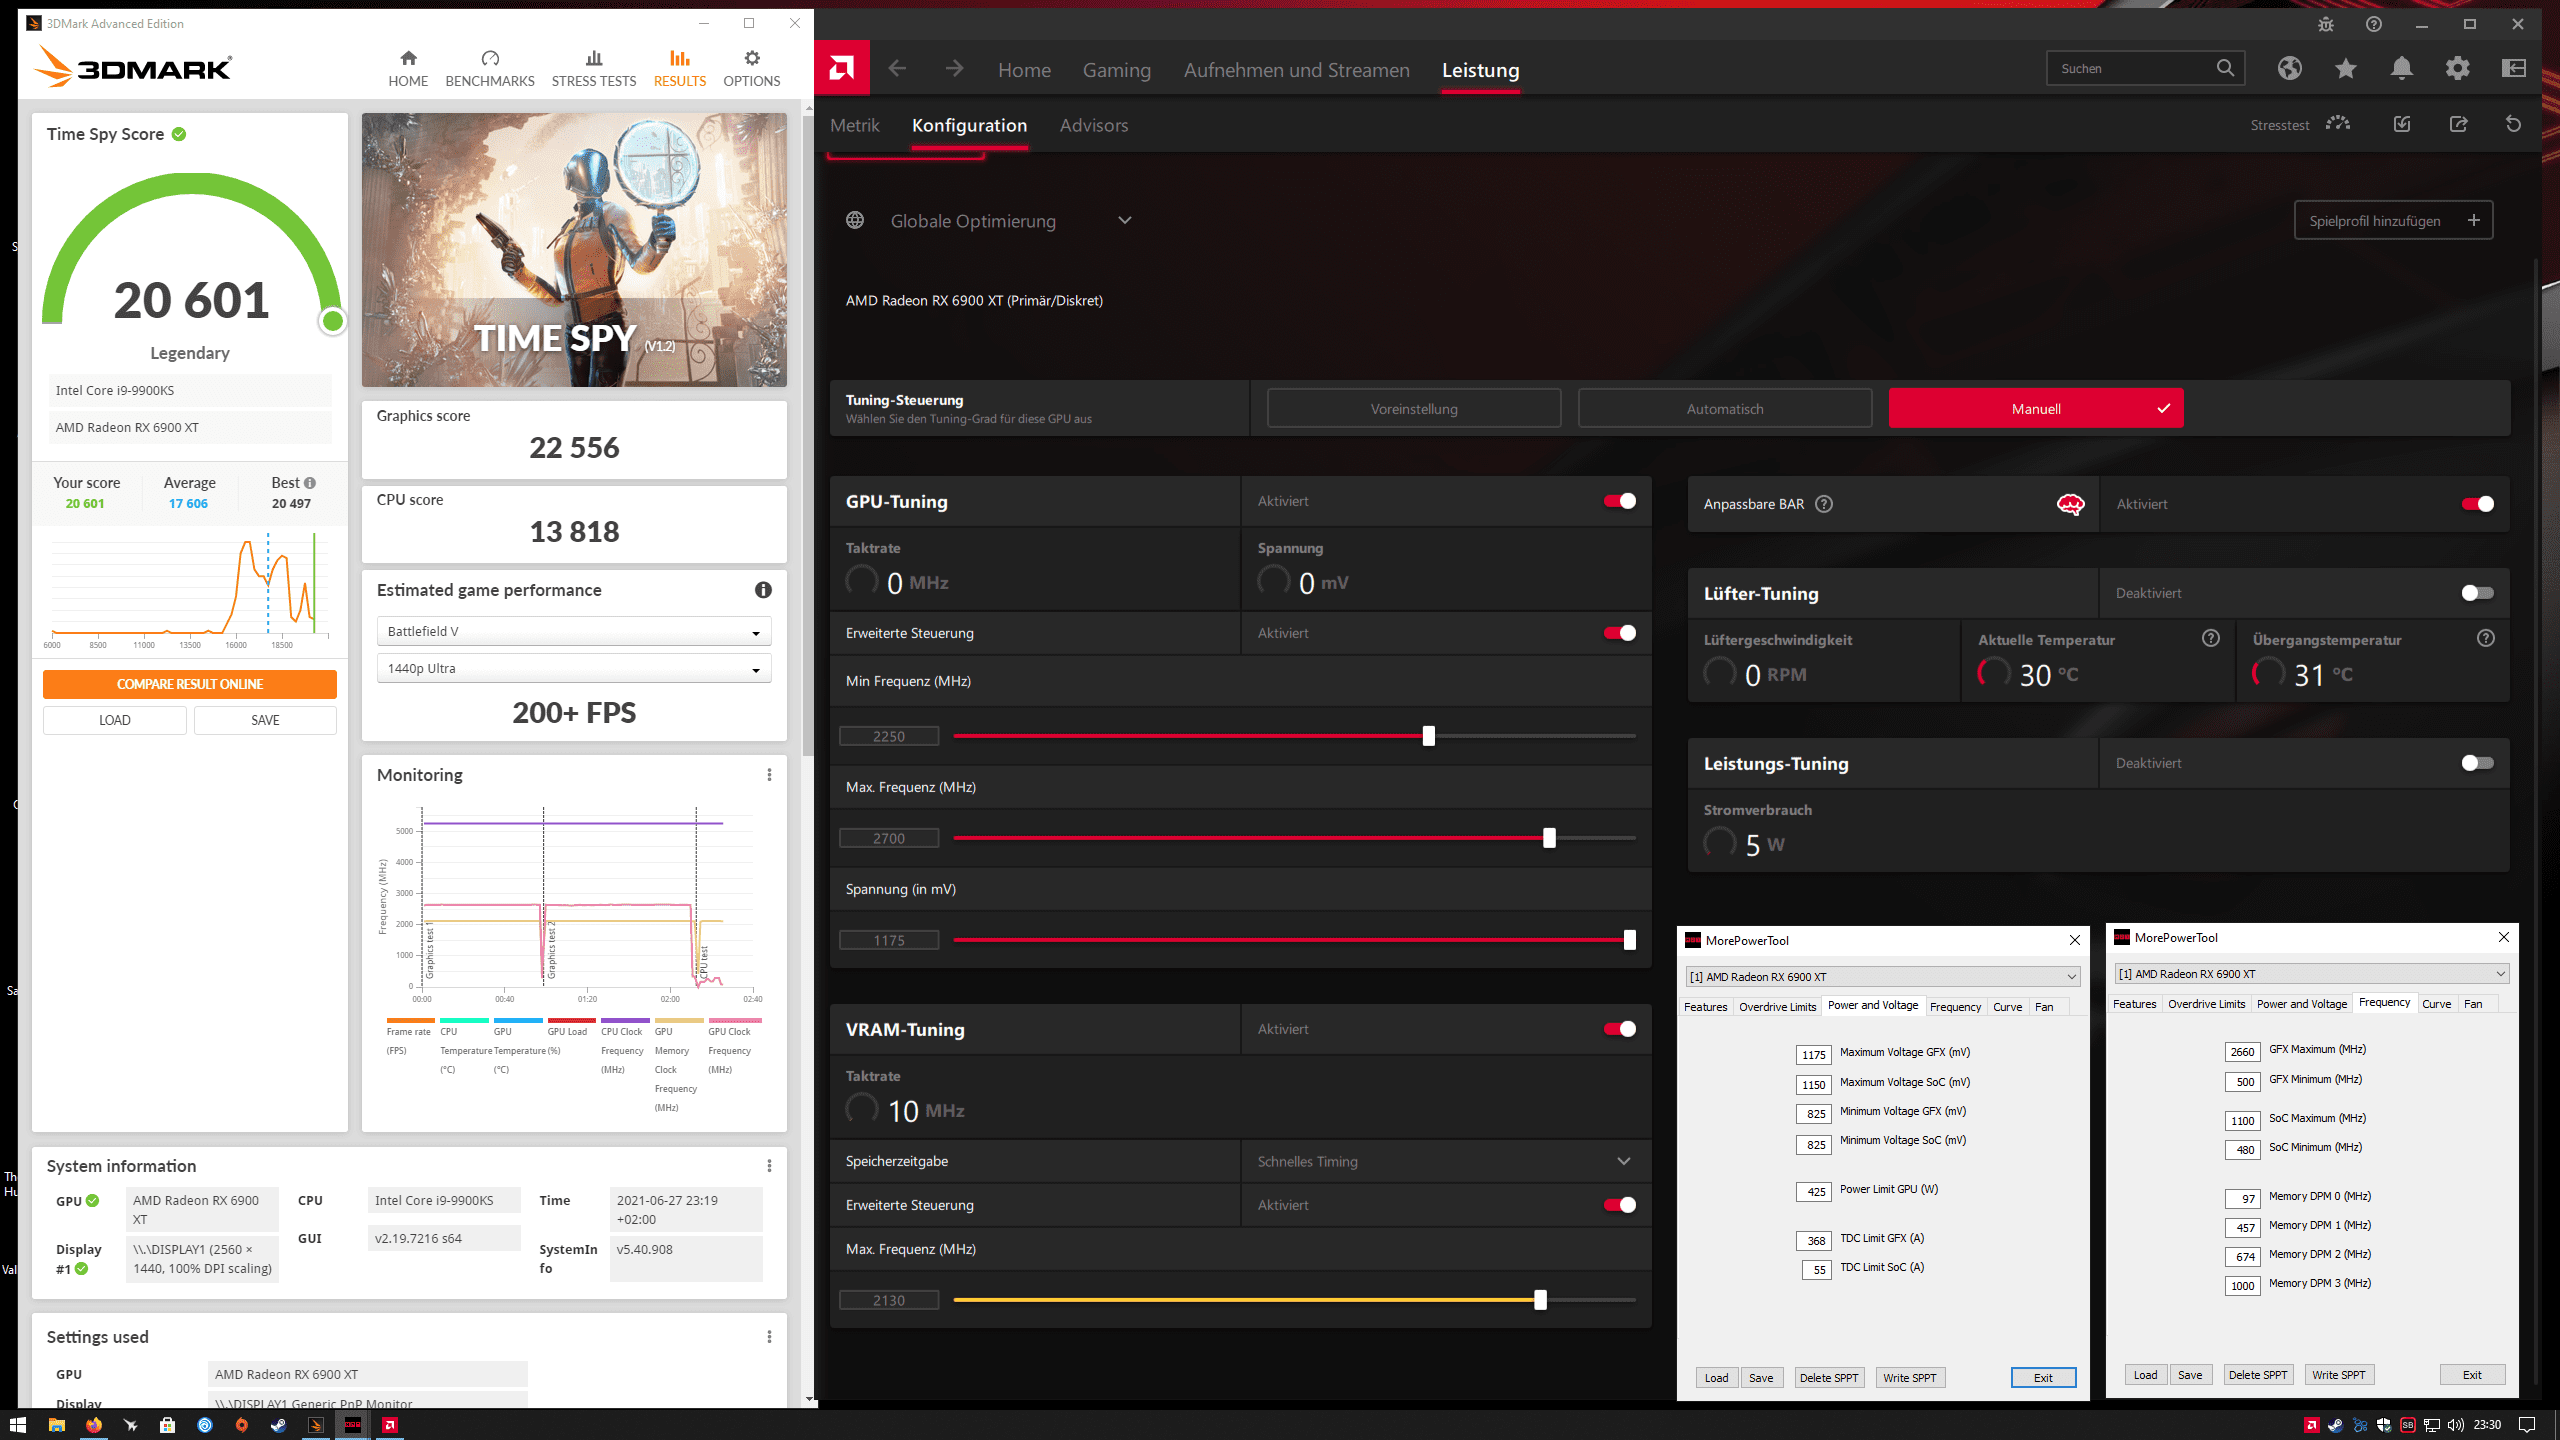2560x1440 pixels.
Task: Click the AMD logo in Radeon Software
Action: tap(842, 68)
